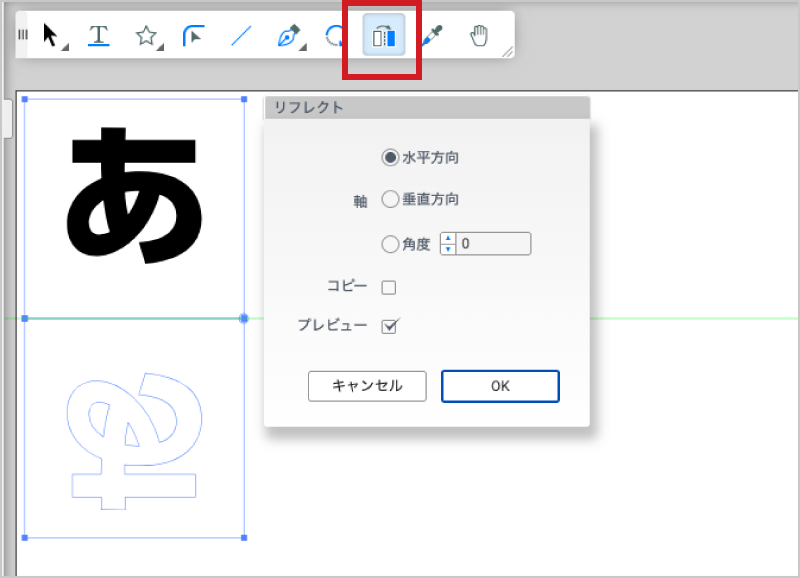The image size is (800, 578).
Task: Open Selection tool flyout triangle
Action: tap(65, 47)
